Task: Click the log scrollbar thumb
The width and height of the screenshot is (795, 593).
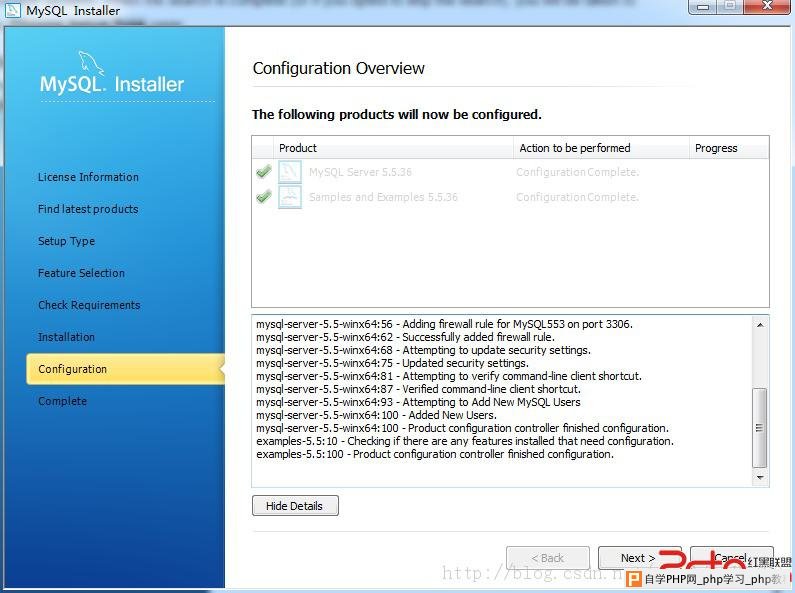Action: (760, 428)
